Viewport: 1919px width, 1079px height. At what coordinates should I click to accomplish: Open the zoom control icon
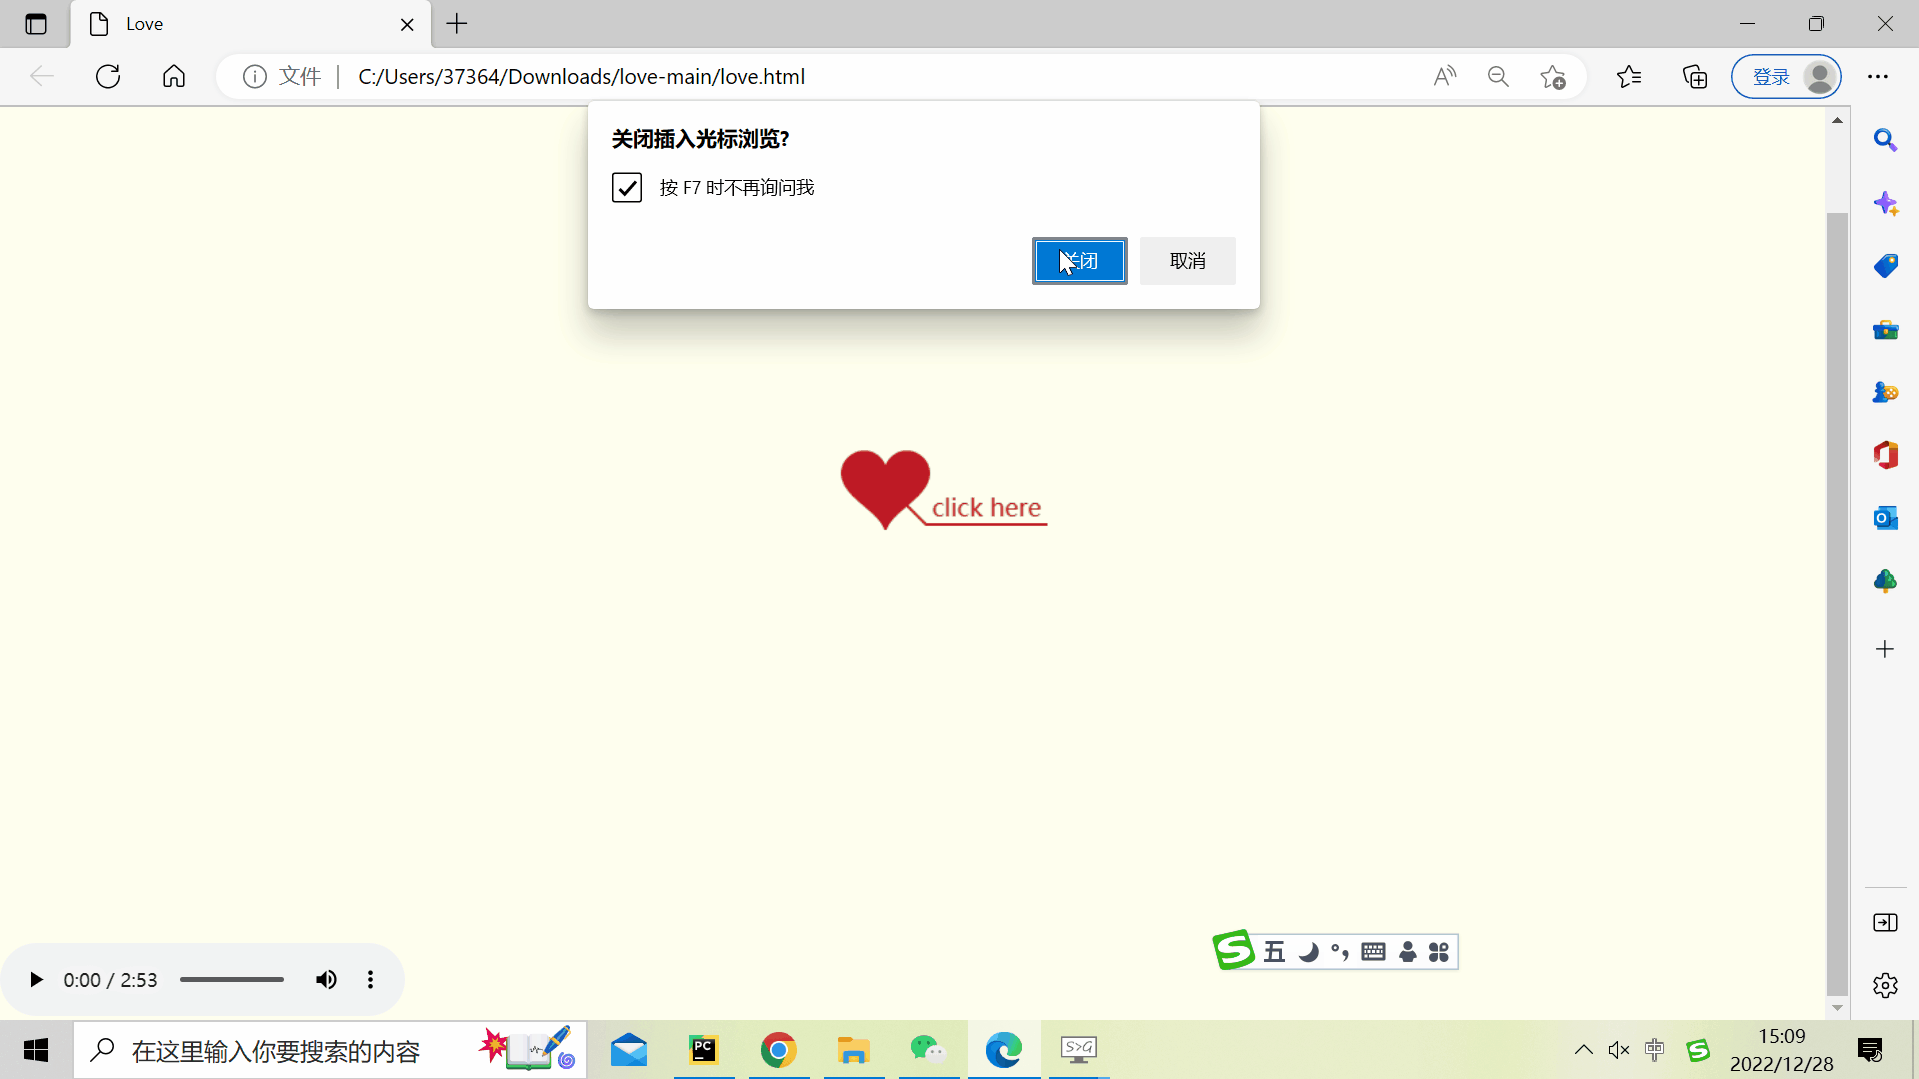1498,77
